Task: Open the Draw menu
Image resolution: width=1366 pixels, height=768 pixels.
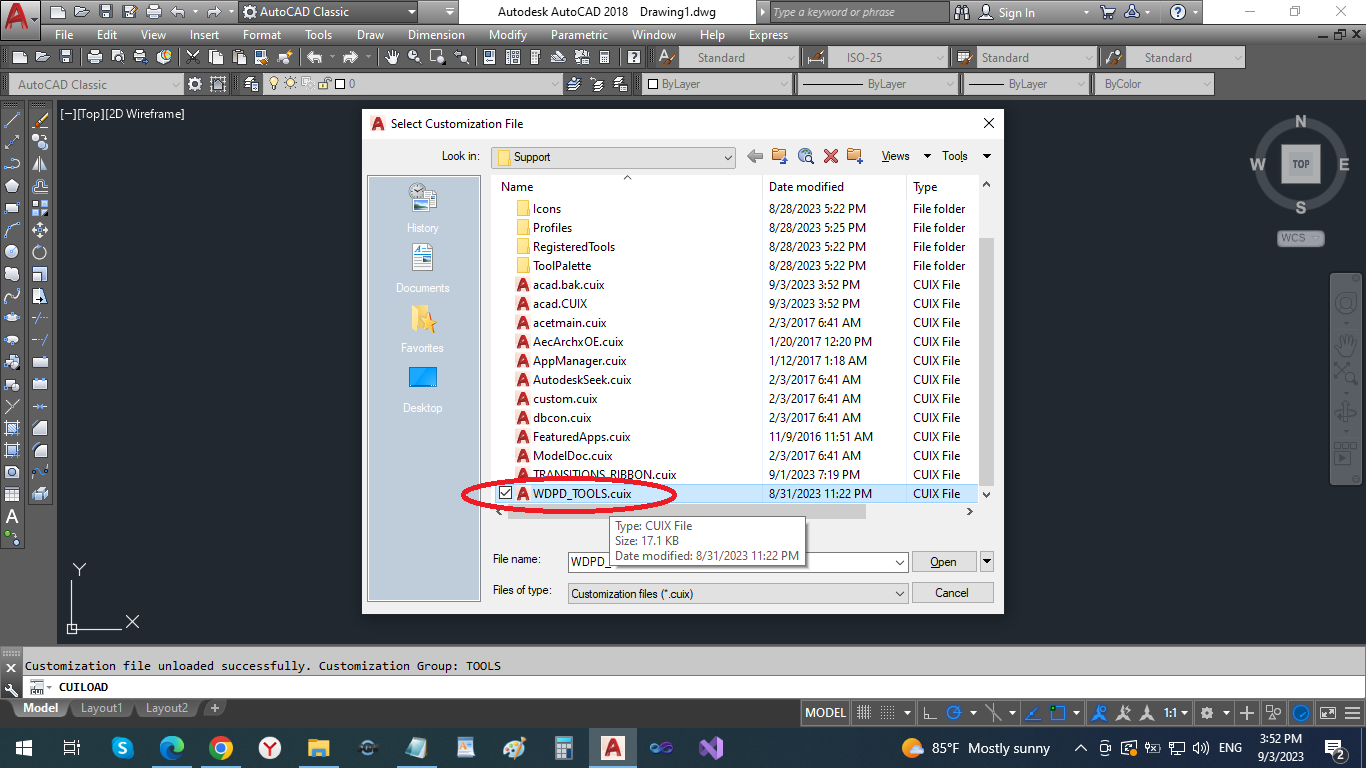Action: (370, 35)
